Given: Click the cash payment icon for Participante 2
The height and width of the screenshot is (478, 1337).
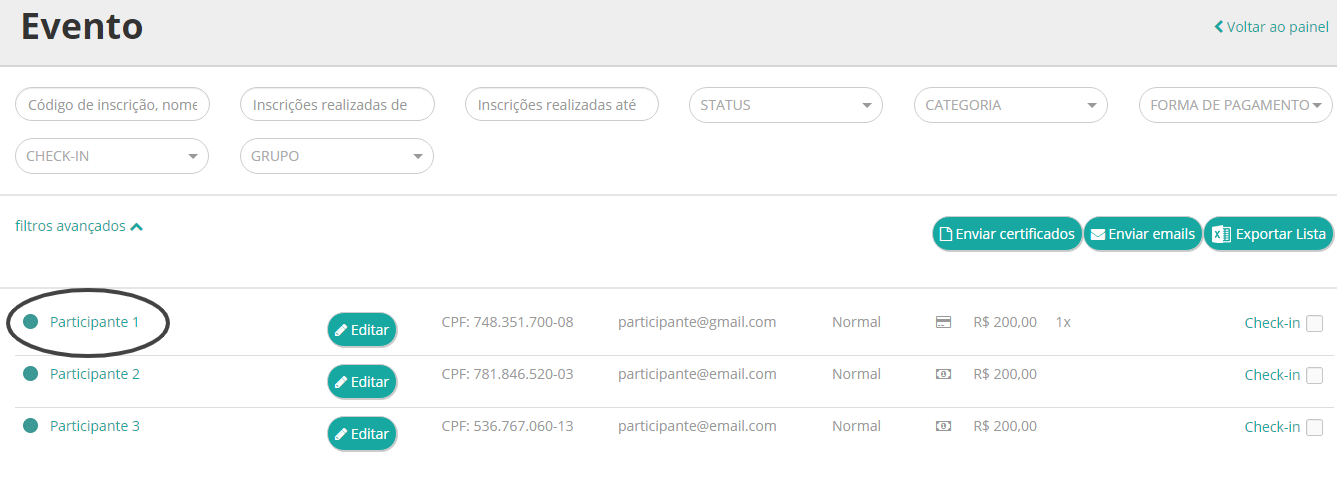Looking at the screenshot, I should pyautogui.click(x=943, y=374).
